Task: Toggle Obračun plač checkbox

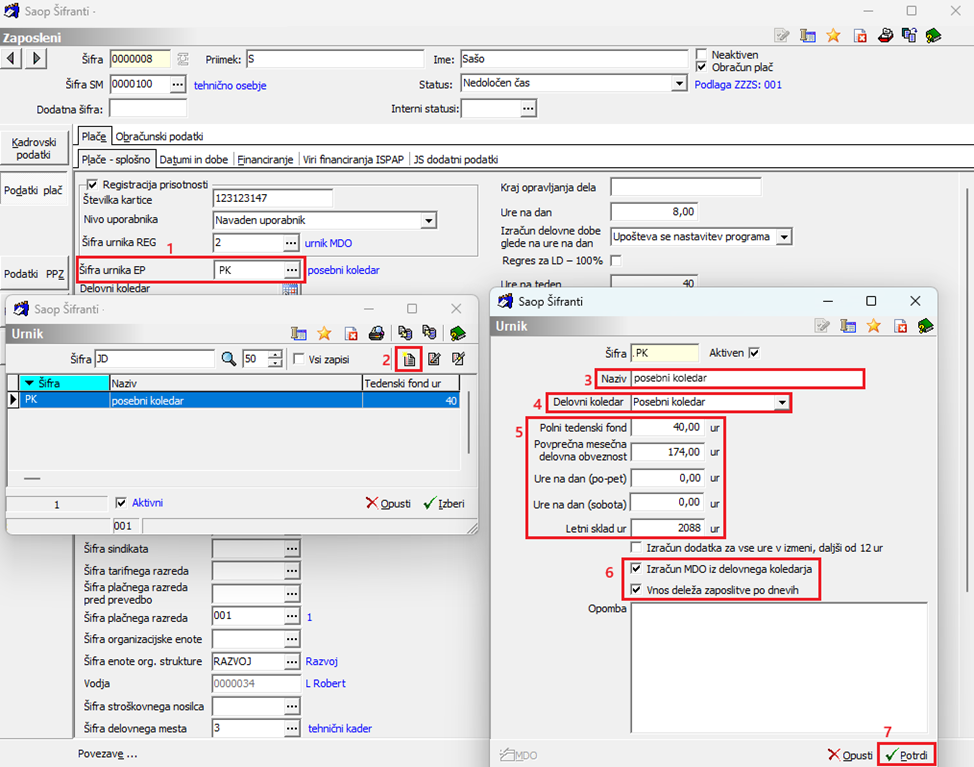Action: [x=701, y=67]
